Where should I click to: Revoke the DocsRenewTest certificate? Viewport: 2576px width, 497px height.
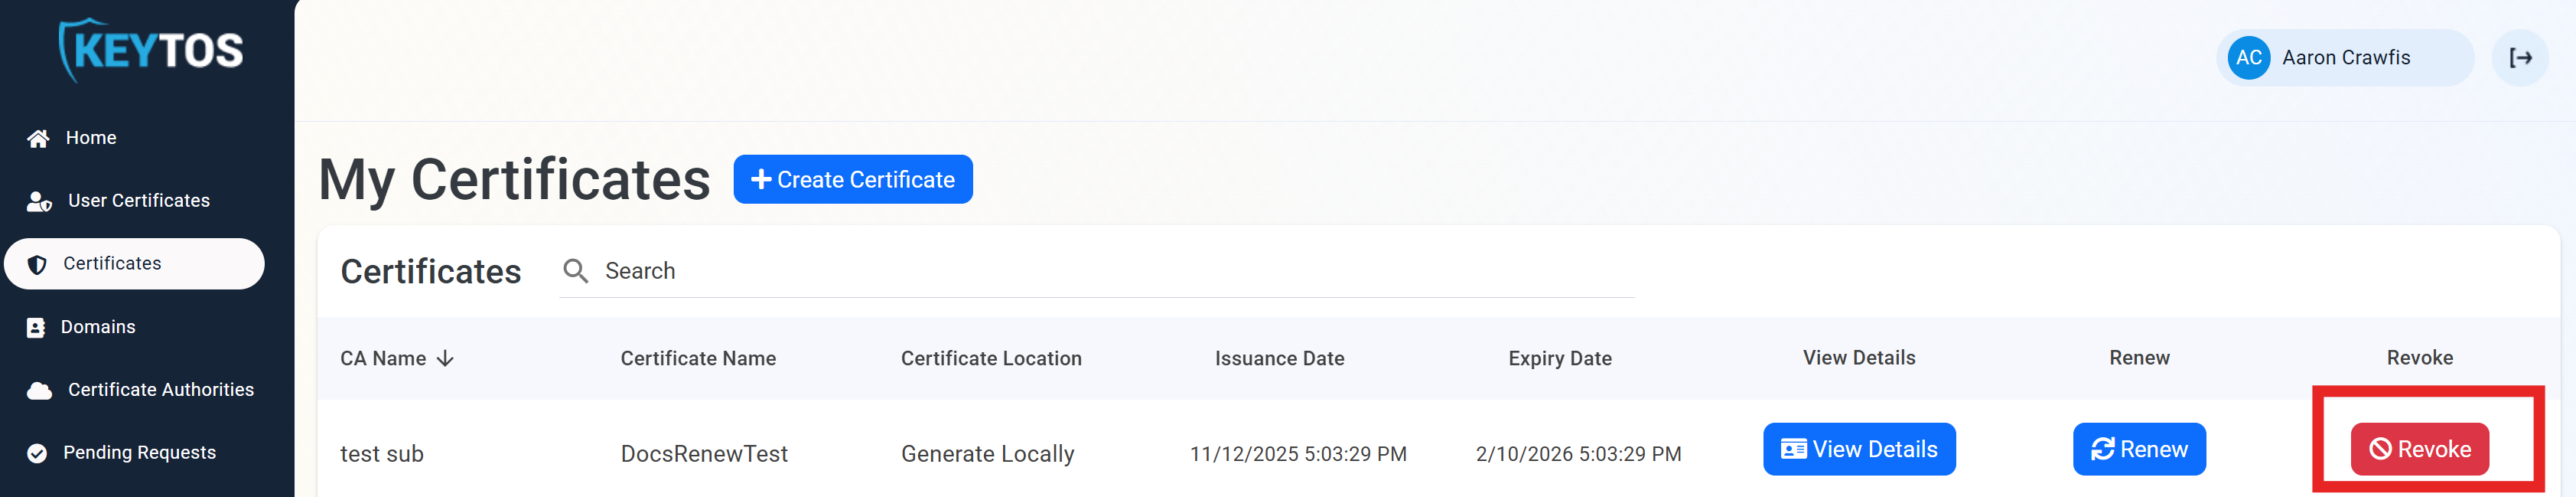tap(2419, 449)
